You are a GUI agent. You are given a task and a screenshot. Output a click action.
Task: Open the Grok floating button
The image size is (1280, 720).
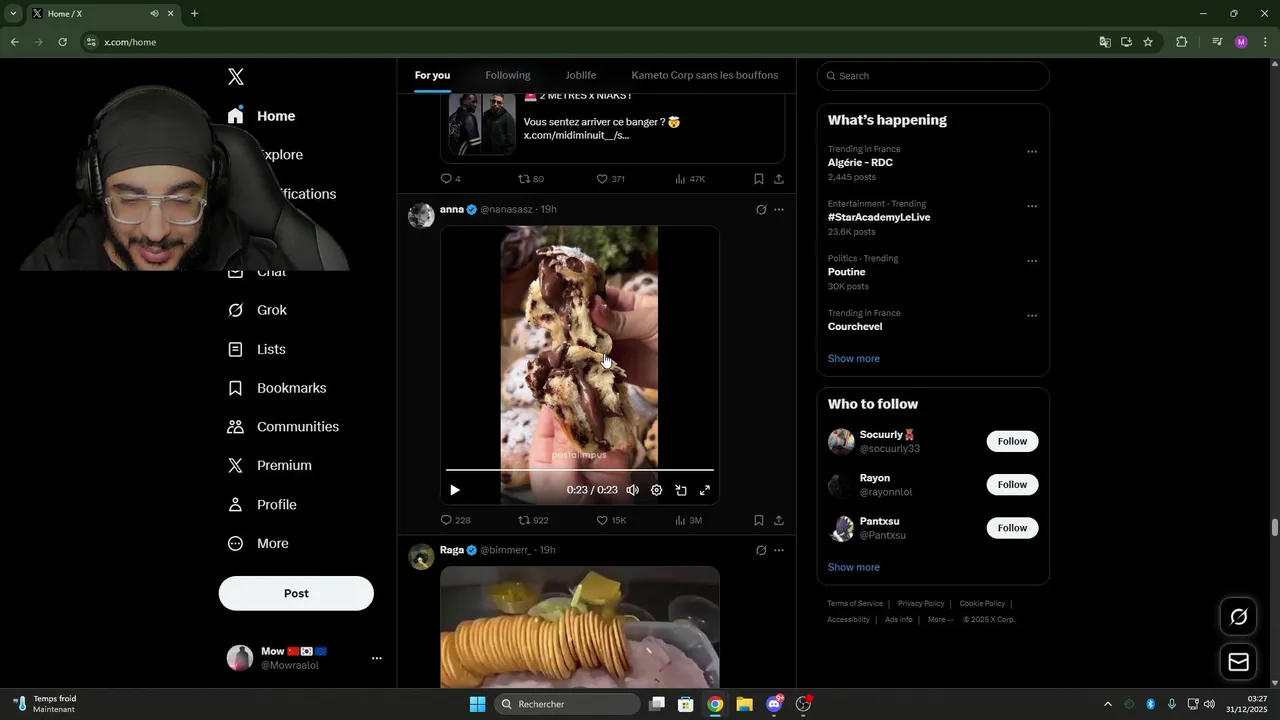pos(1238,617)
